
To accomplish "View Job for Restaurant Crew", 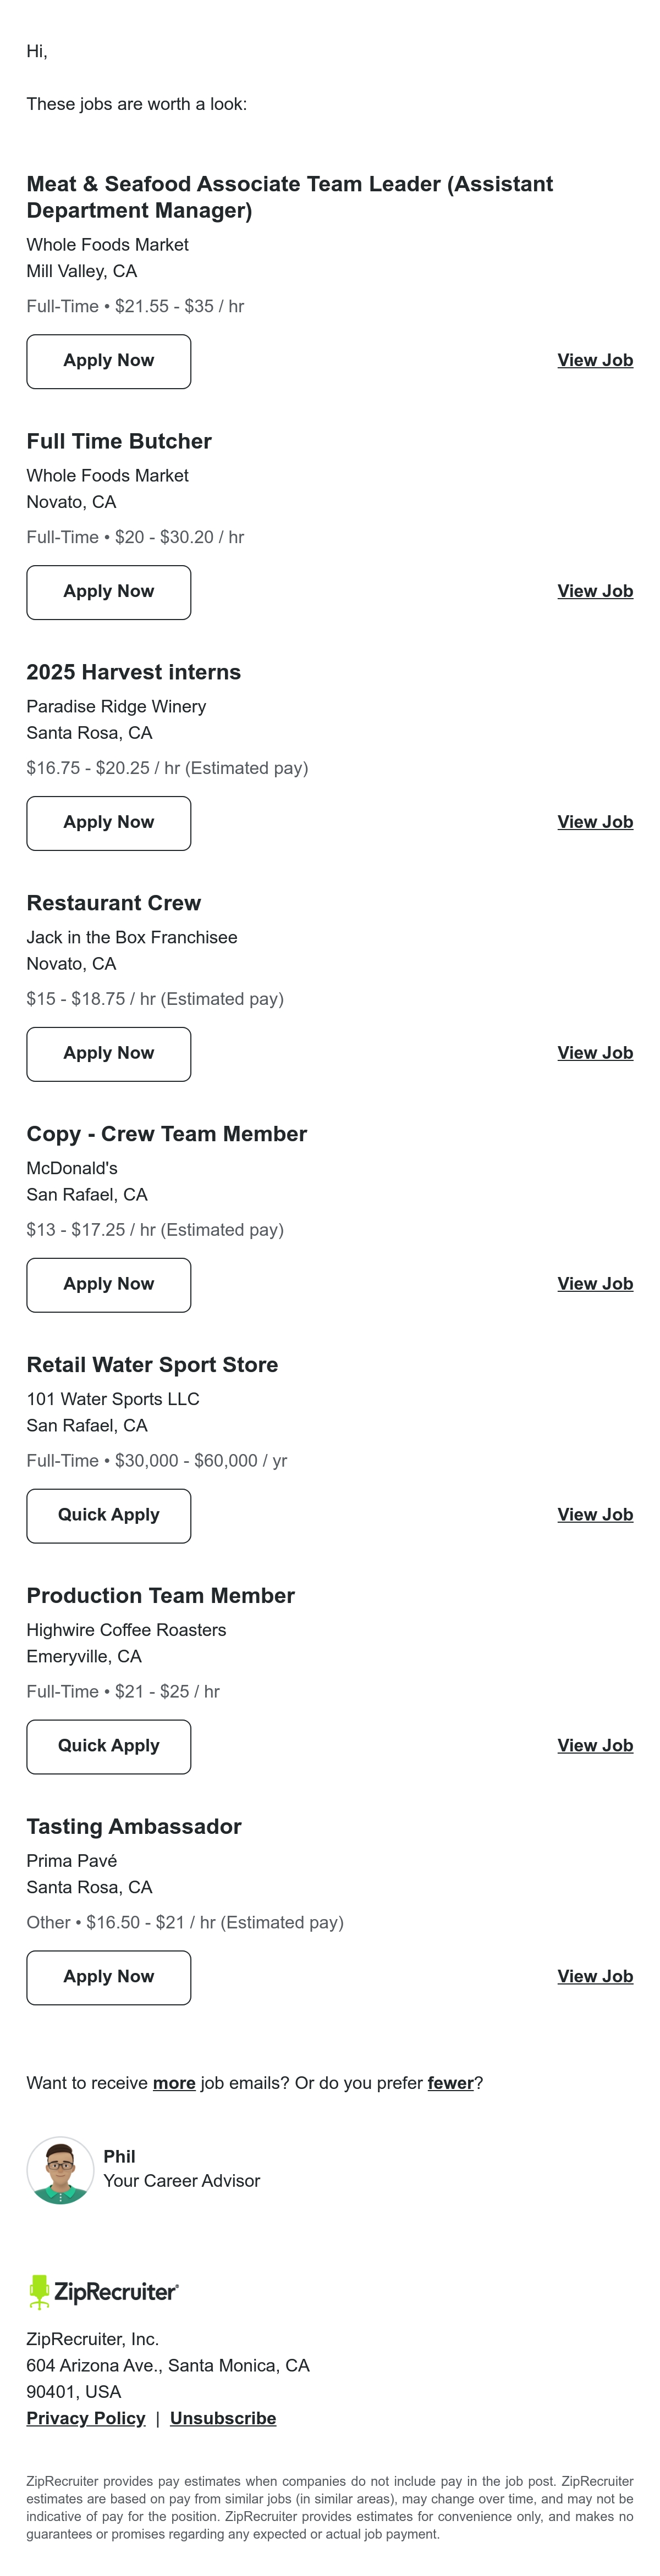I will (595, 1053).
